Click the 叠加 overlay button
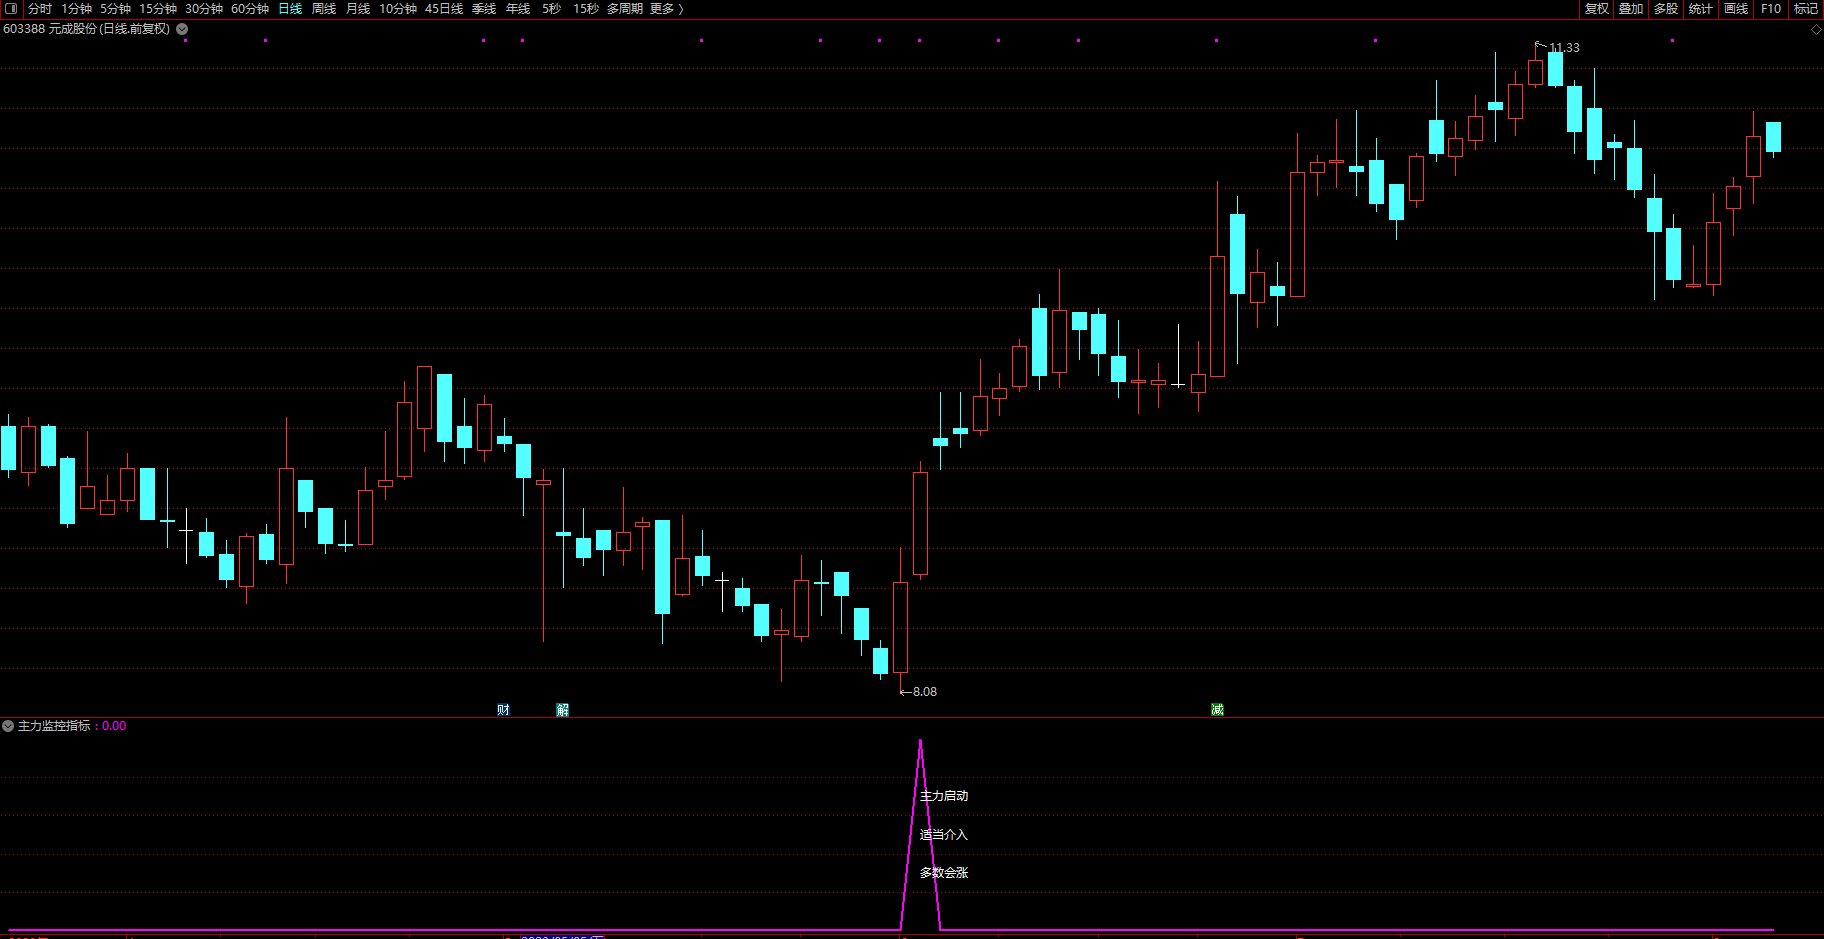1824x939 pixels. pos(1631,8)
